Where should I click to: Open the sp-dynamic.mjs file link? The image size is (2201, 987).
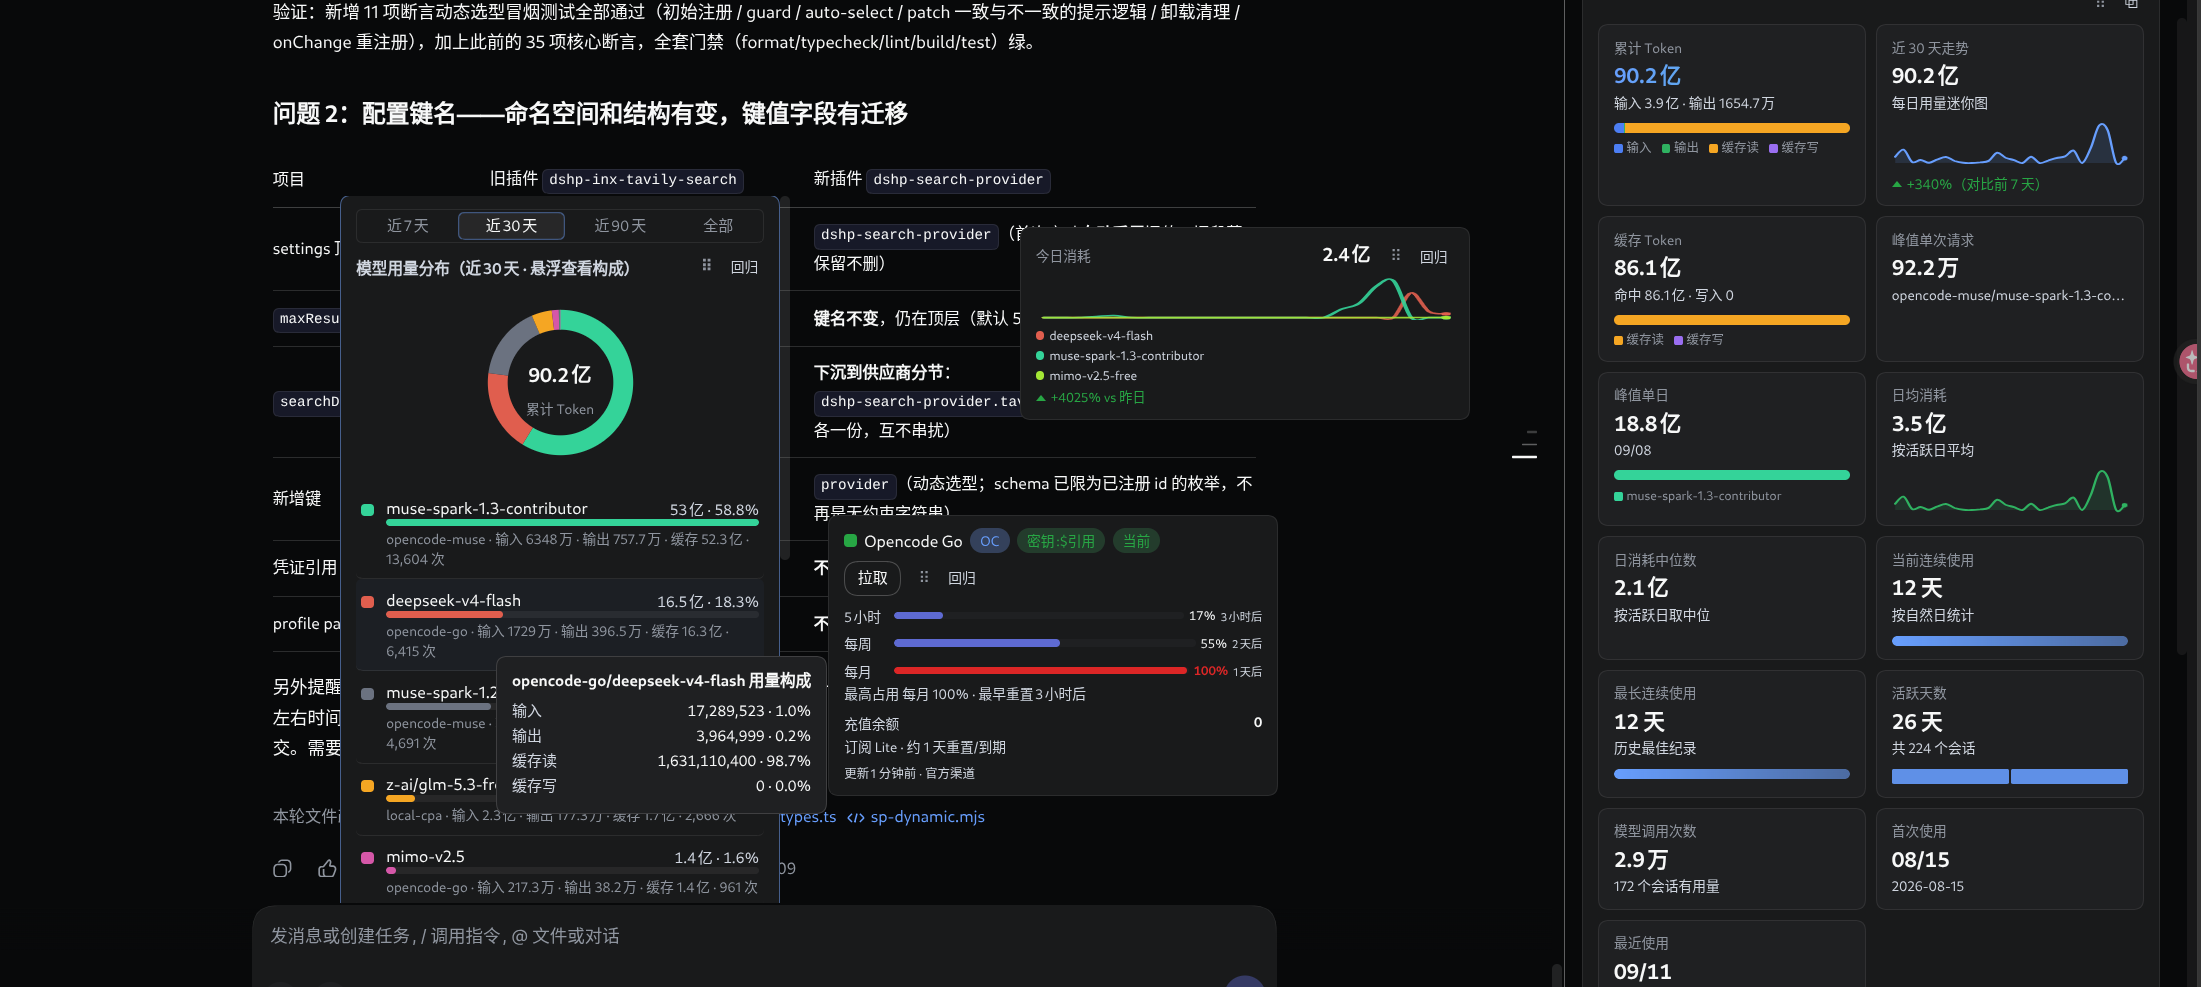(x=927, y=817)
